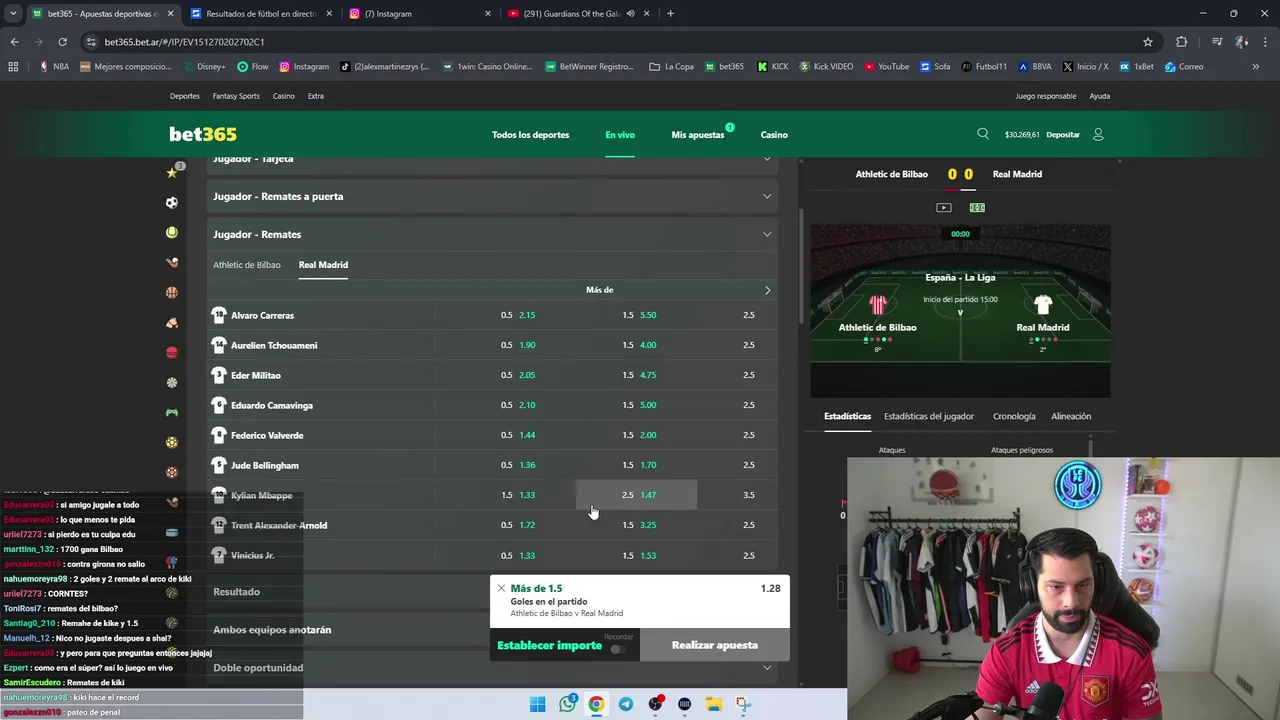Viewport: 1280px width, 720px height.
Task: Click Establecer importe on bet slip
Action: 549,645
